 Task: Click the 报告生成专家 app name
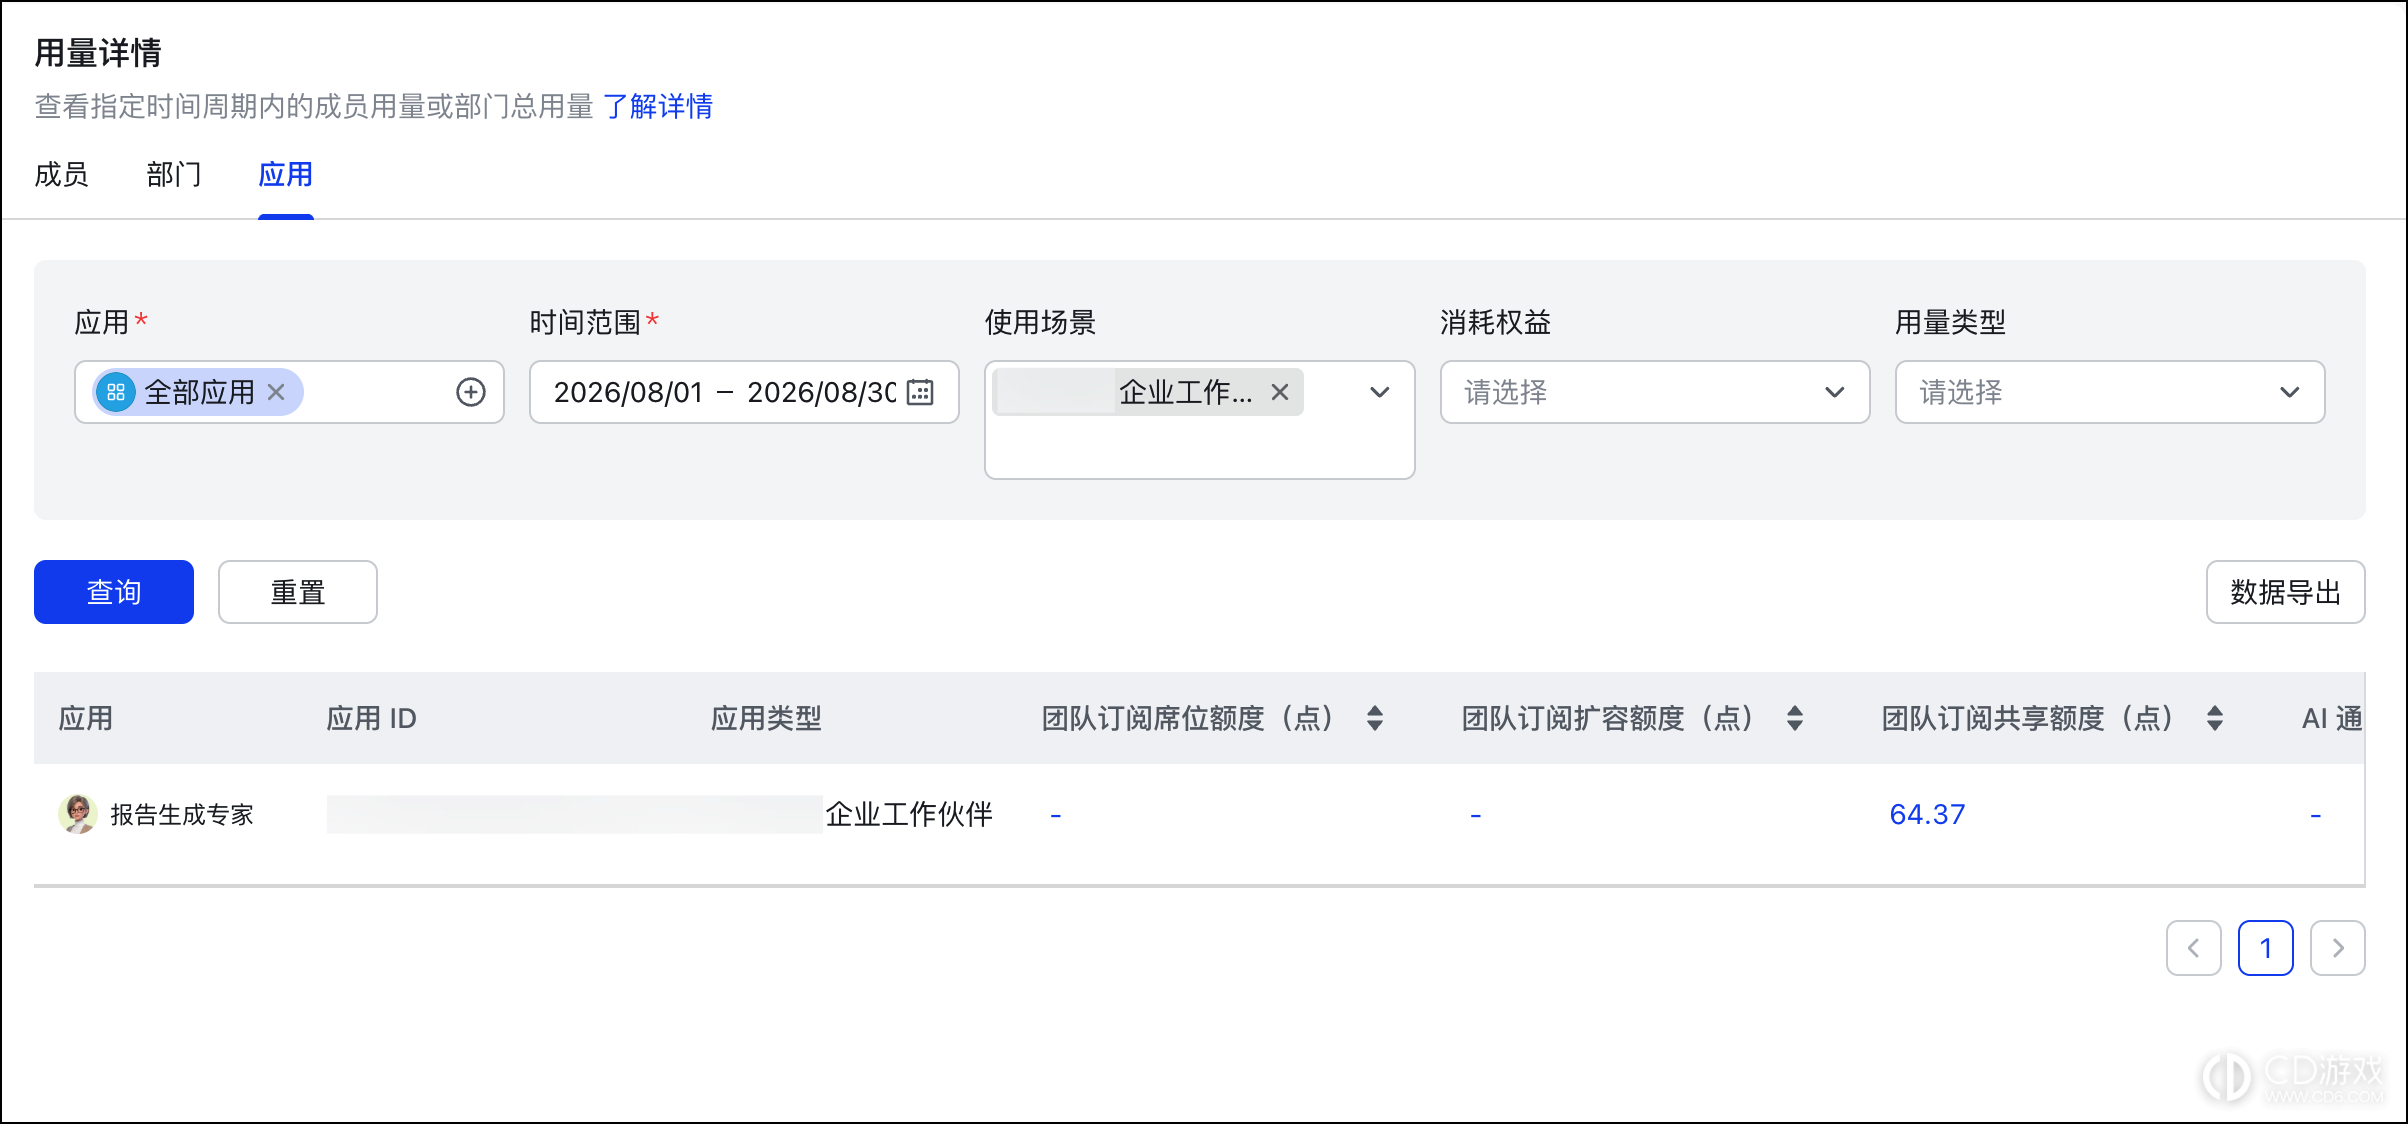(182, 815)
